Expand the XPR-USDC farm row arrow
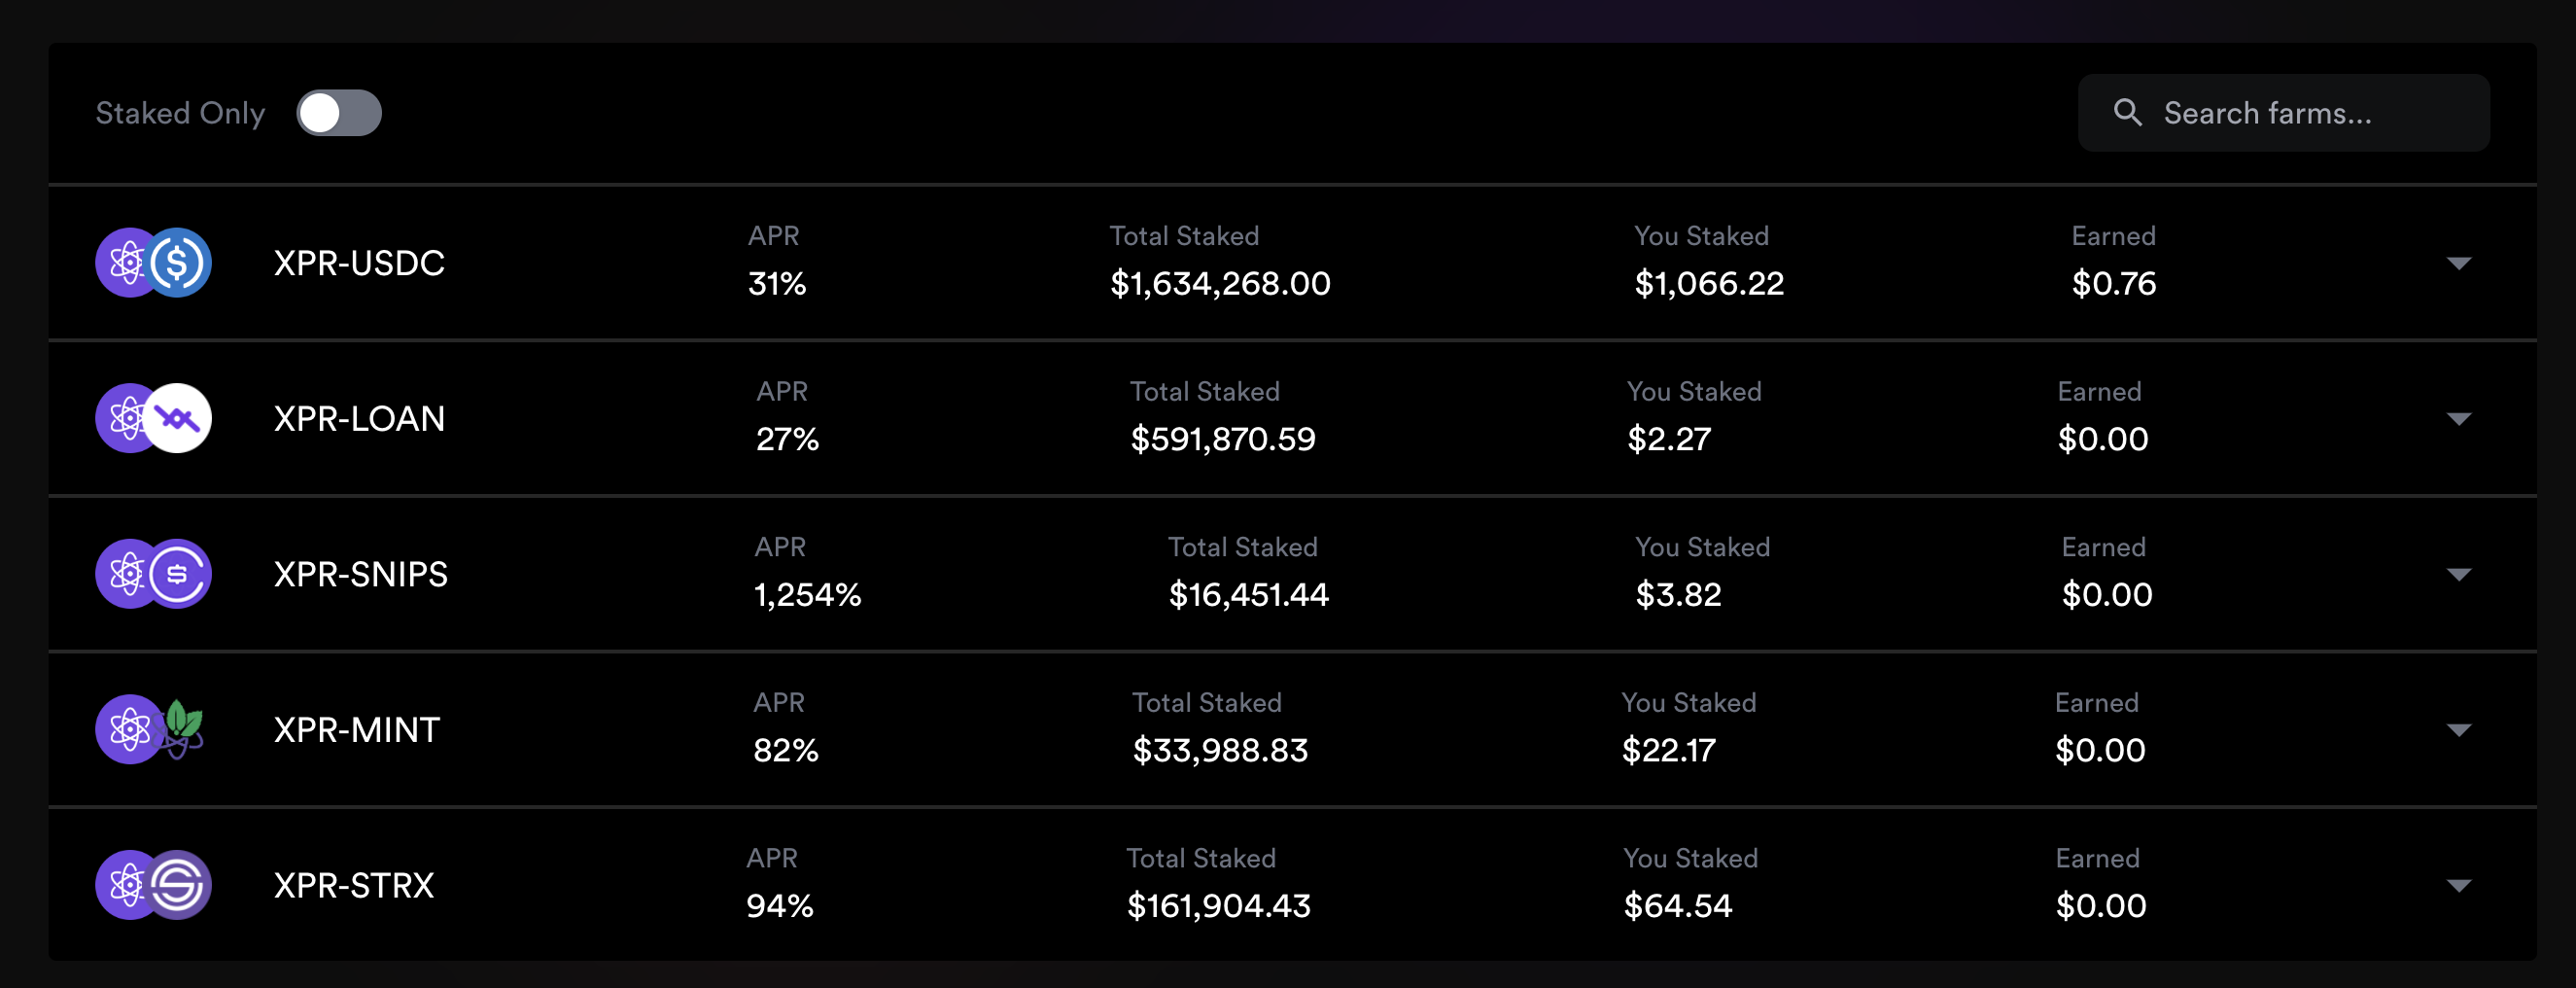 click(x=2458, y=264)
